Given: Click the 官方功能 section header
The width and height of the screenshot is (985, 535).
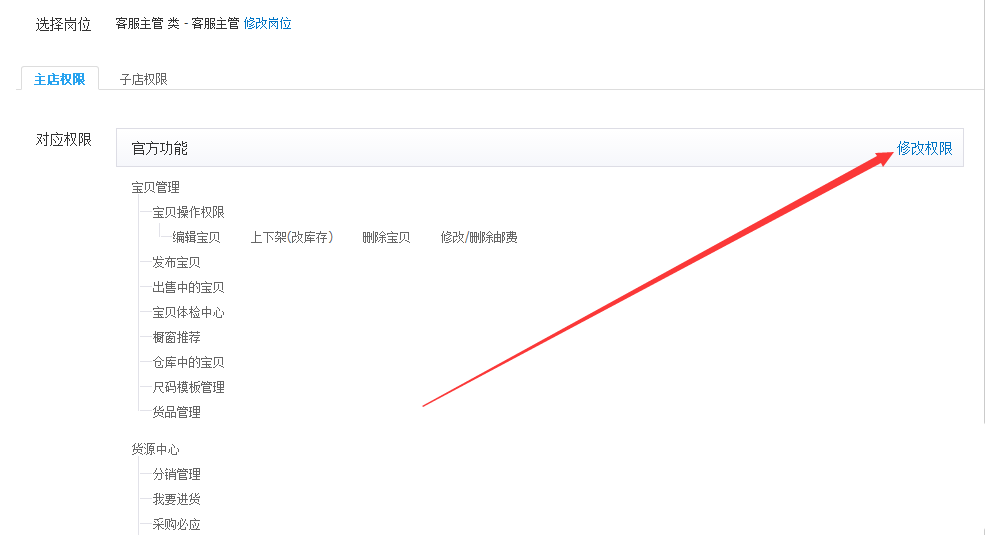Looking at the screenshot, I should tap(540, 148).
